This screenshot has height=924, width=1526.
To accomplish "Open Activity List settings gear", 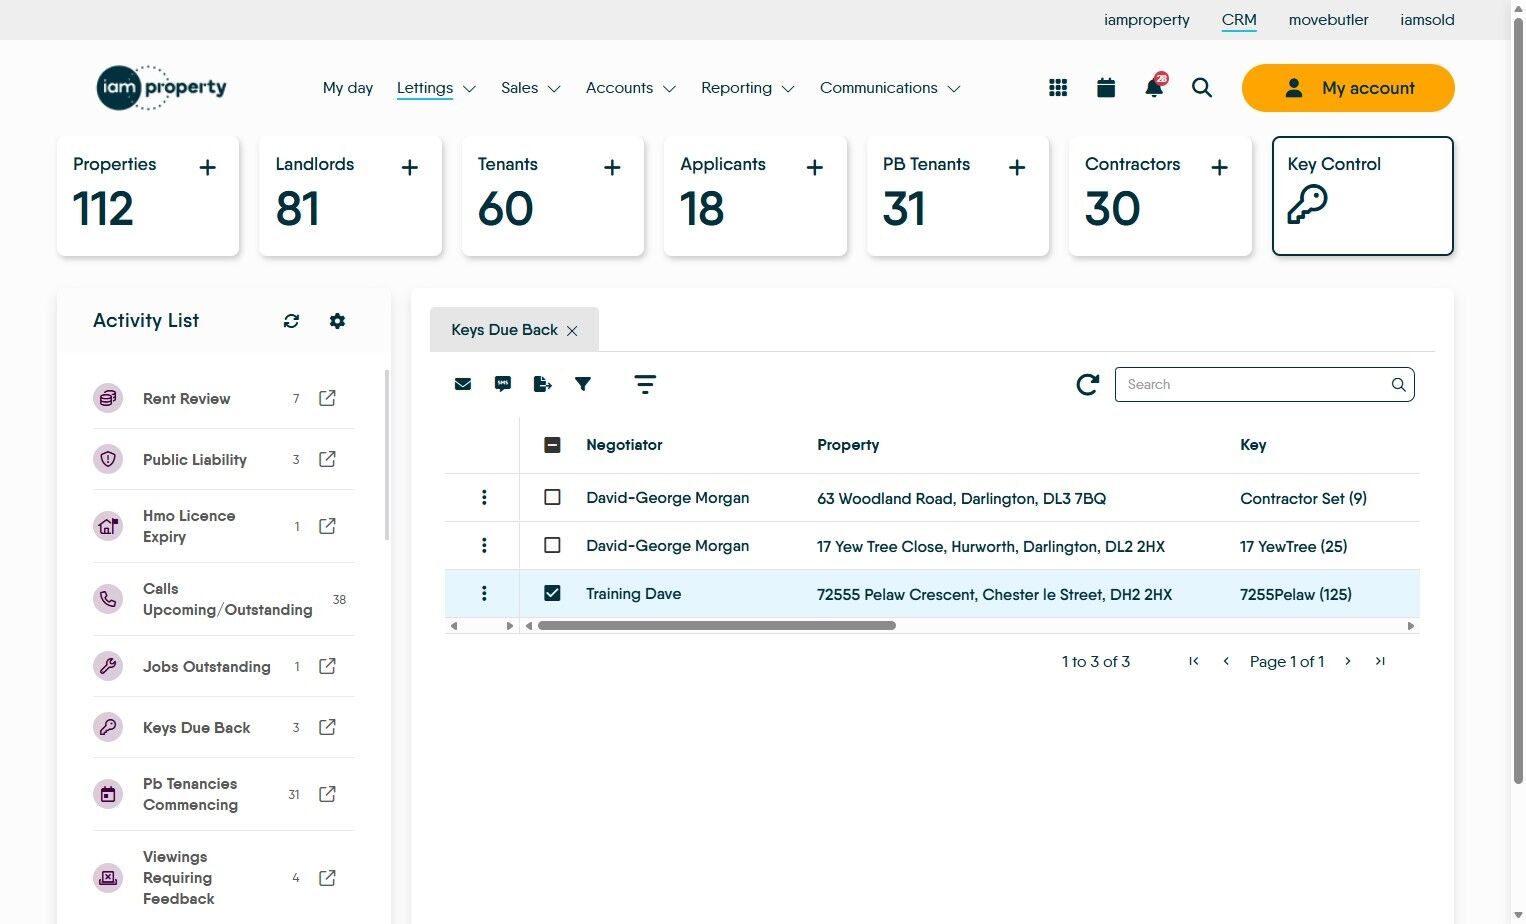I will [337, 321].
